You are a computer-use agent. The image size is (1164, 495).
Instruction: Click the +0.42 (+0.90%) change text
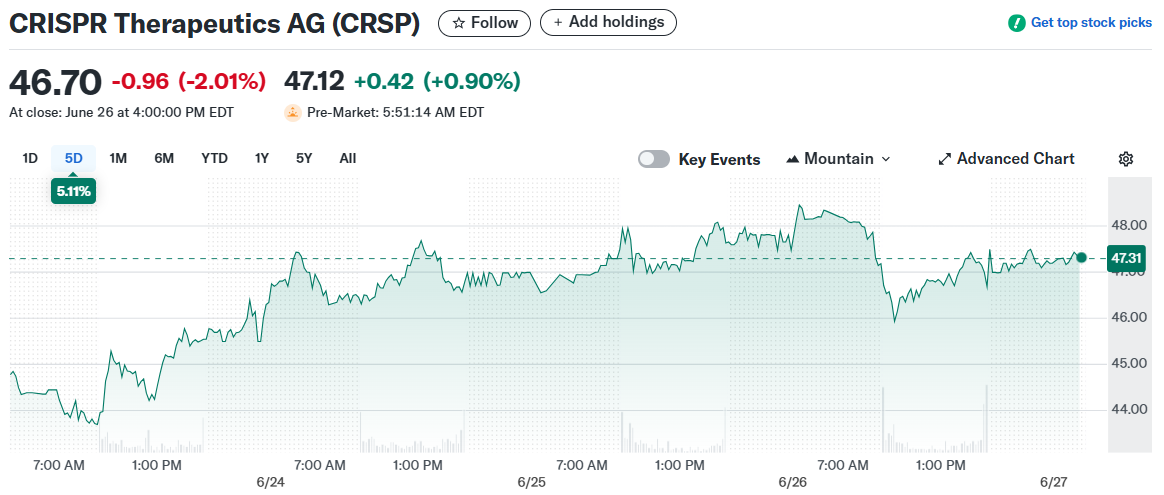click(x=437, y=82)
